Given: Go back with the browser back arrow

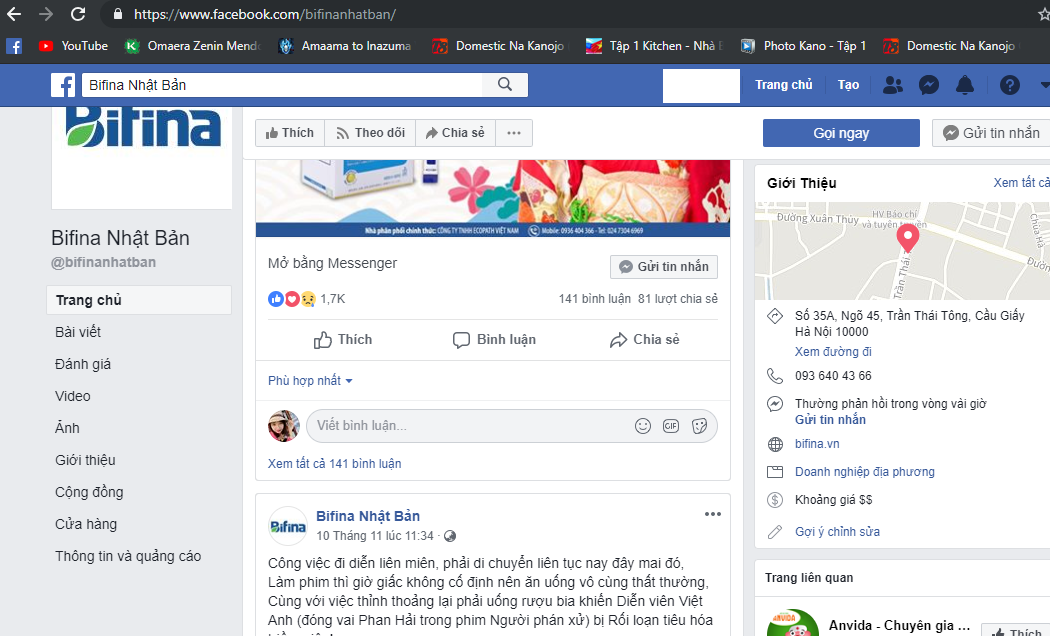Looking at the screenshot, I should click(x=14, y=14).
